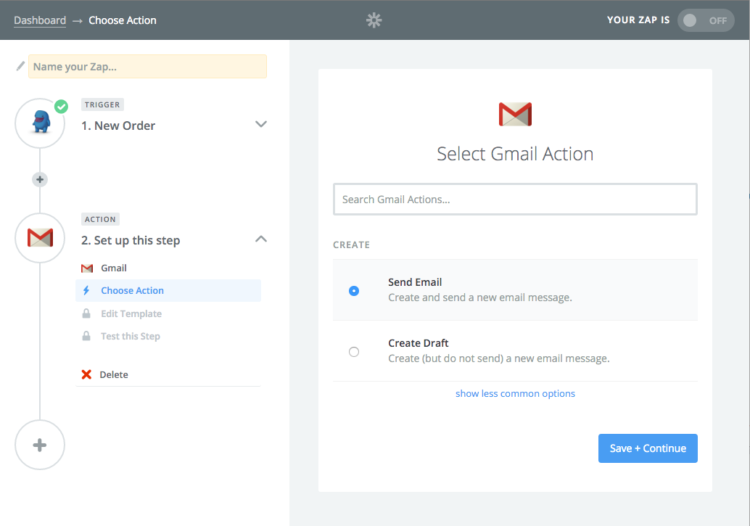Click the lock icon beside Edit Template
The image size is (750, 526).
(x=86, y=313)
